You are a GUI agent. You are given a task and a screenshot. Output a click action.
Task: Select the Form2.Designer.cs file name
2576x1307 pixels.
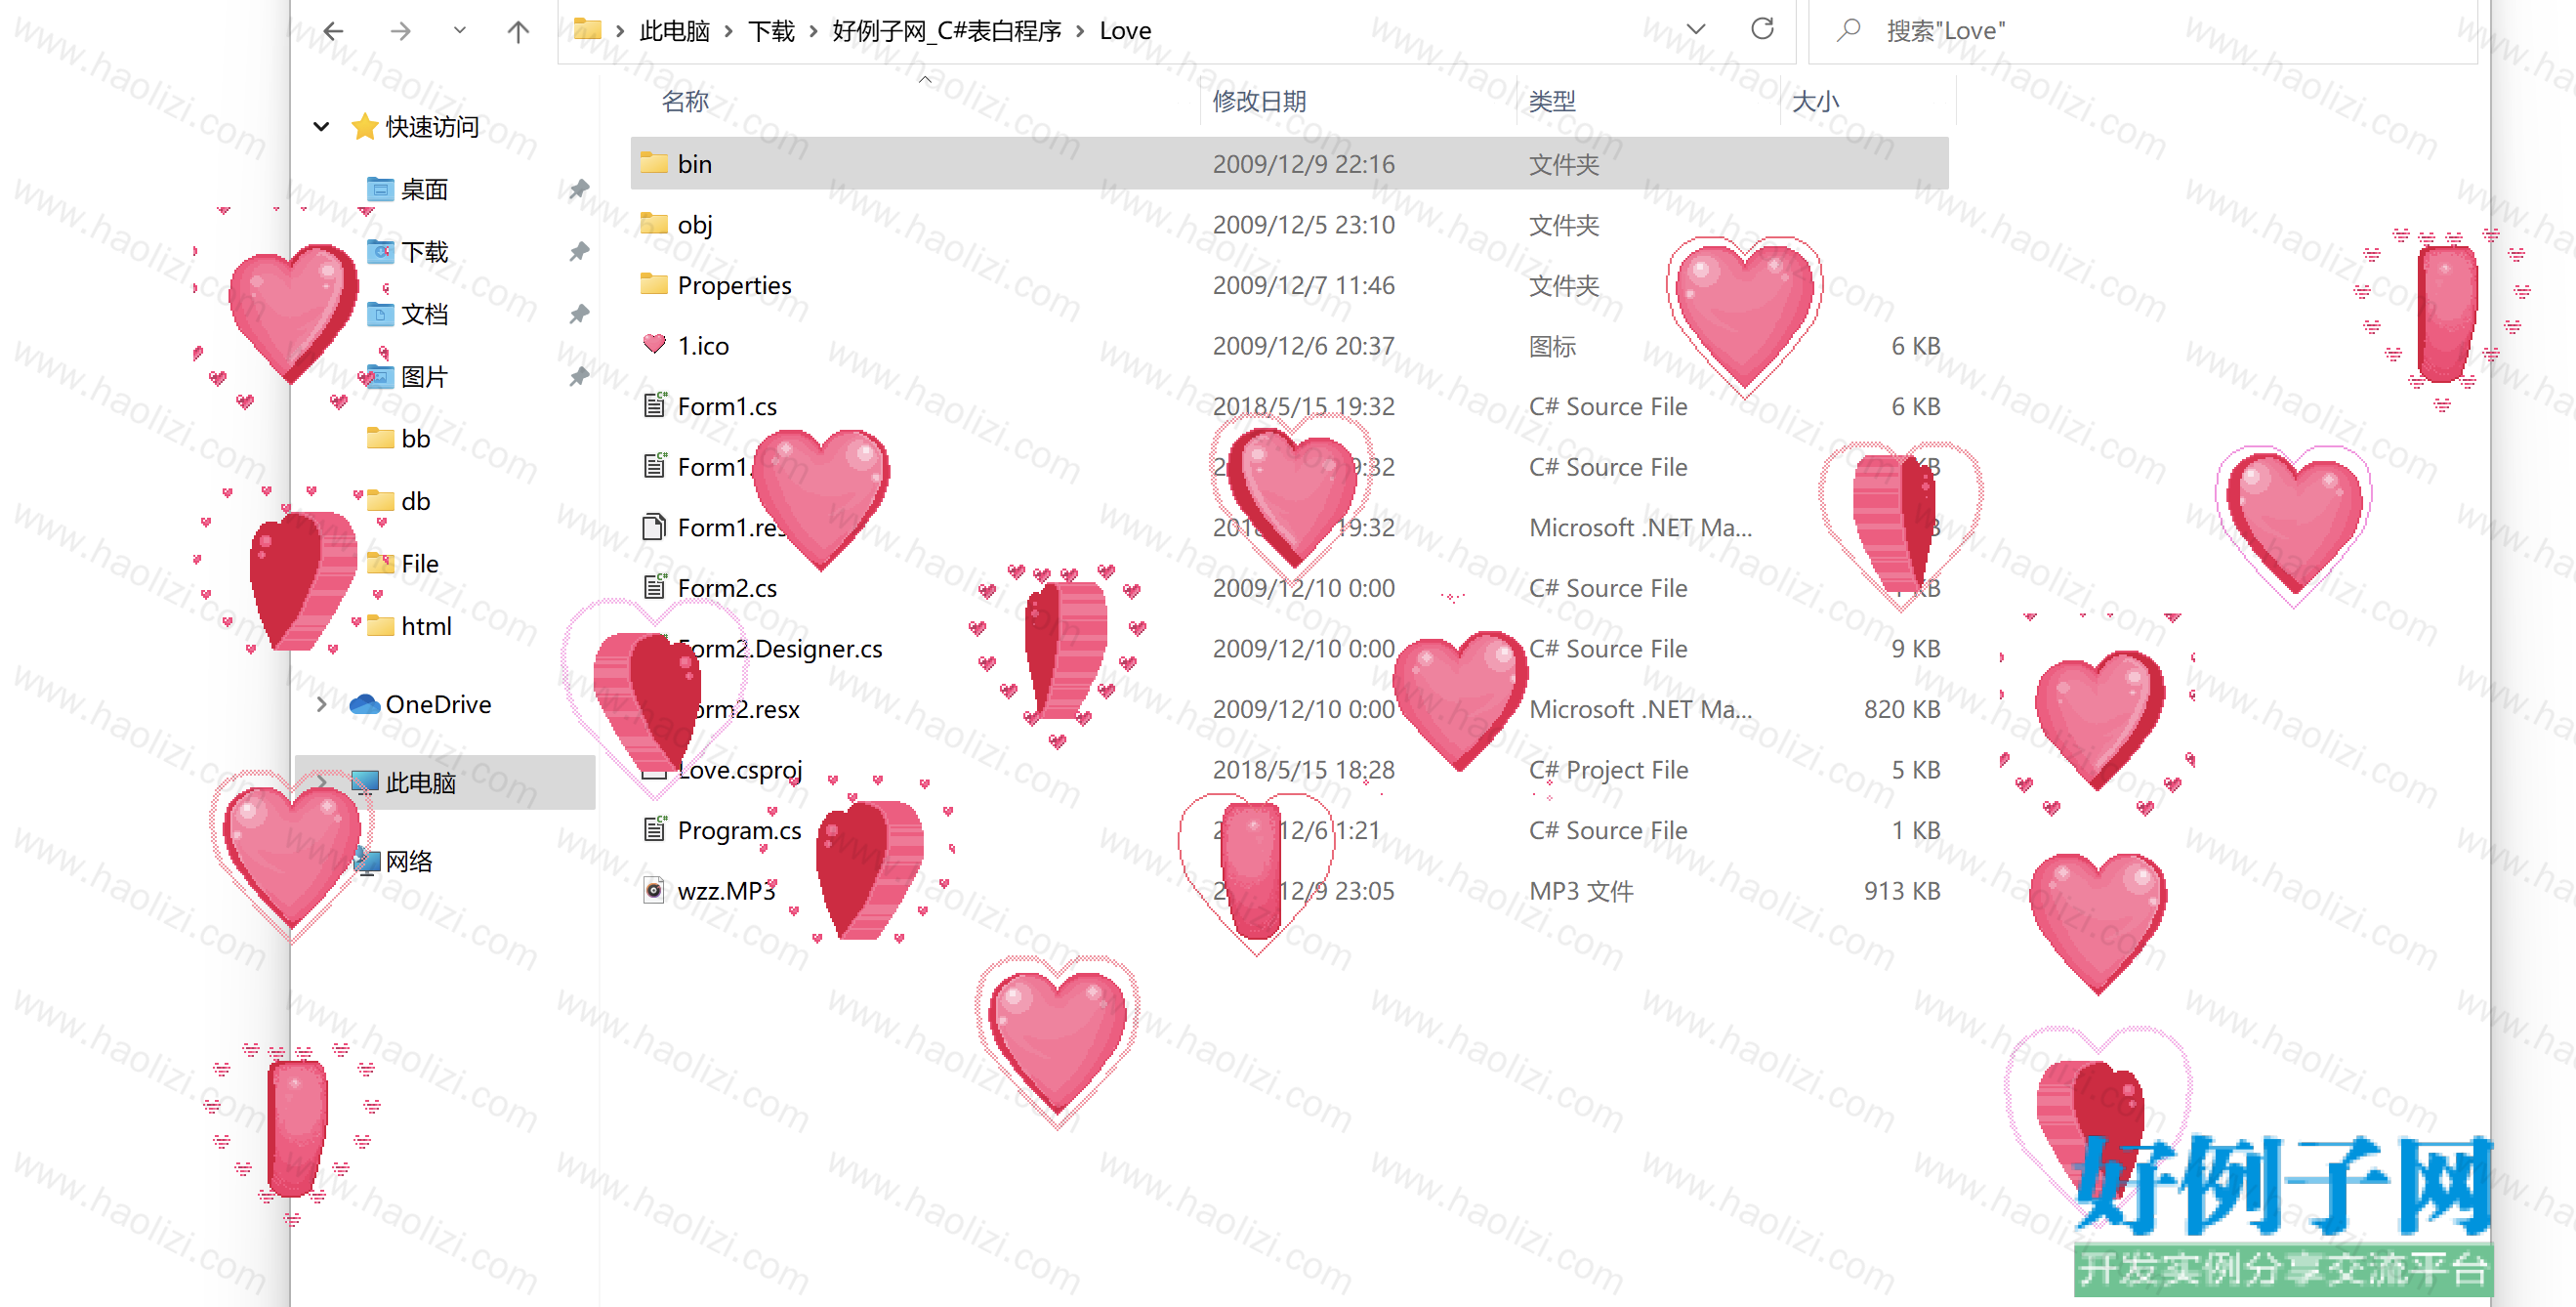(779, 648)
